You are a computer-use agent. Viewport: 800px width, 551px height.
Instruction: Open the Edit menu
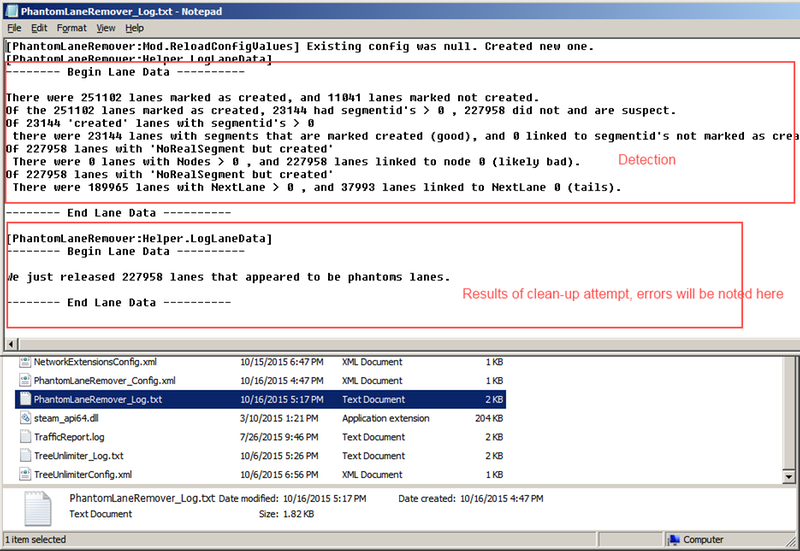coord(40,28)
